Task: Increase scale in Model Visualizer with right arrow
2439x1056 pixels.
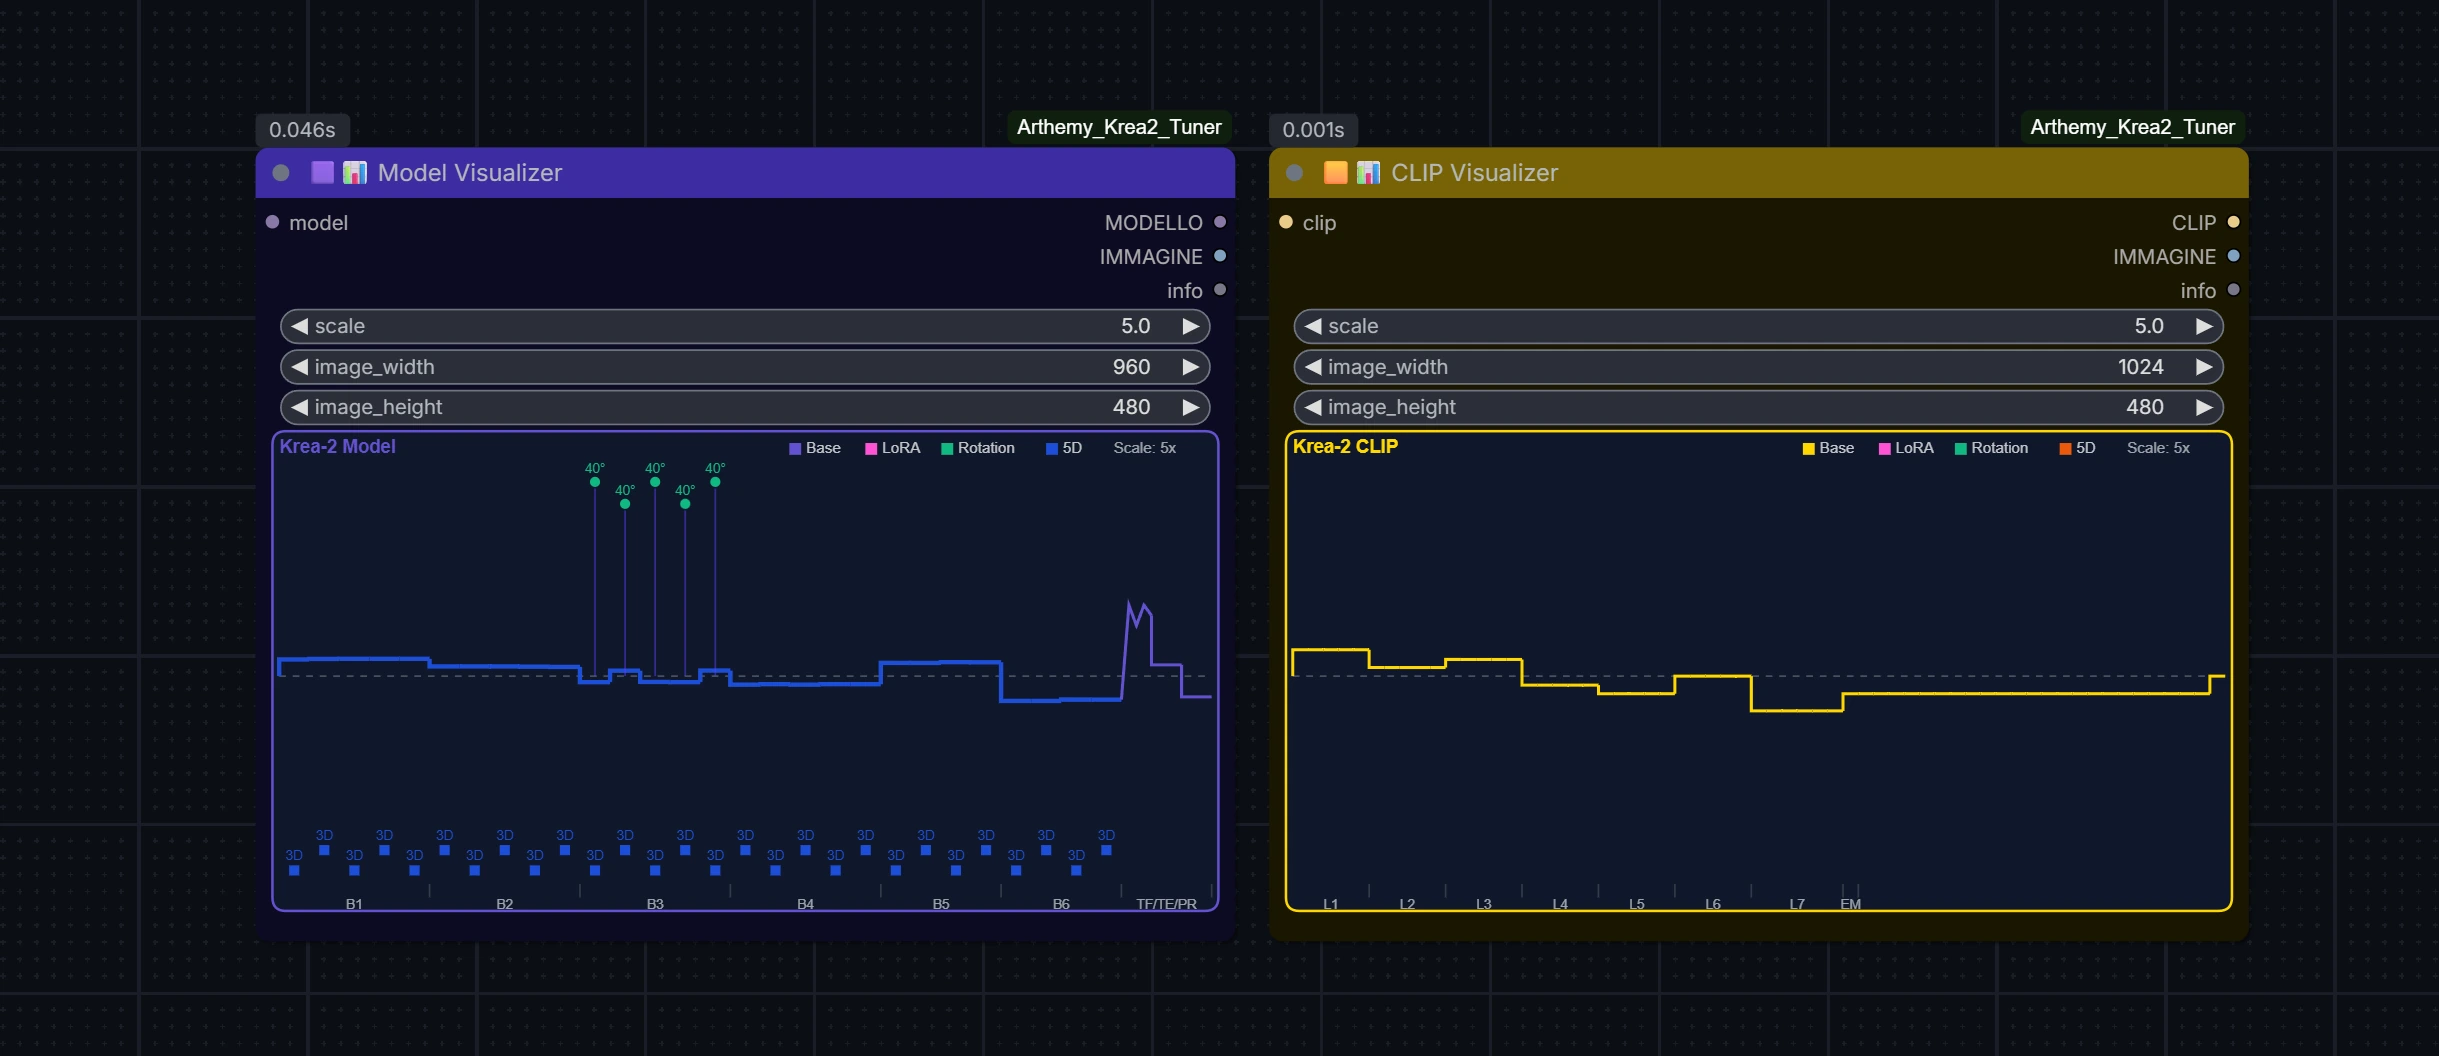Action: [x=1190, y=326]
